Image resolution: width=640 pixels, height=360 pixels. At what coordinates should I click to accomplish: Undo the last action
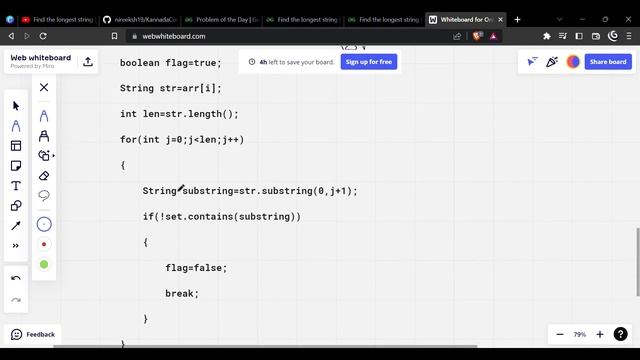pyautogui.click(x=16, y=279)
